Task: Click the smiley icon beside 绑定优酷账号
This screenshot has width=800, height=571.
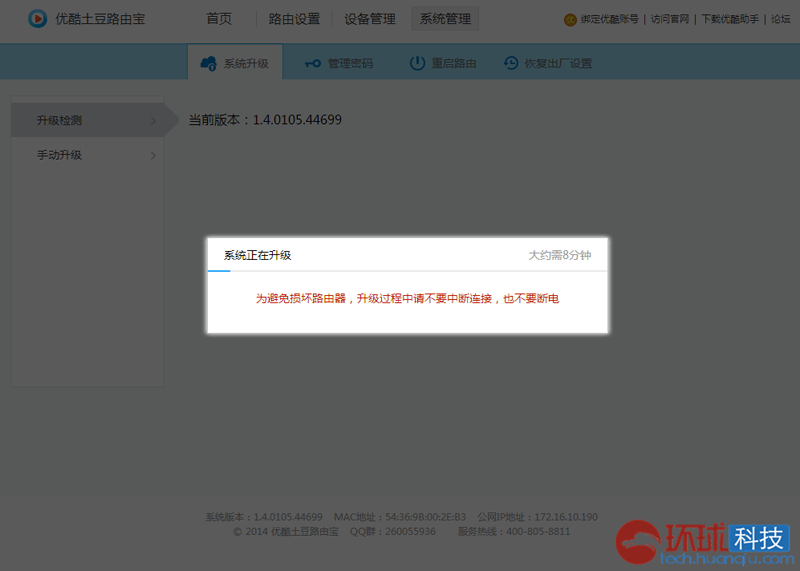Action: pyautogui.click(x=570, y=19)
